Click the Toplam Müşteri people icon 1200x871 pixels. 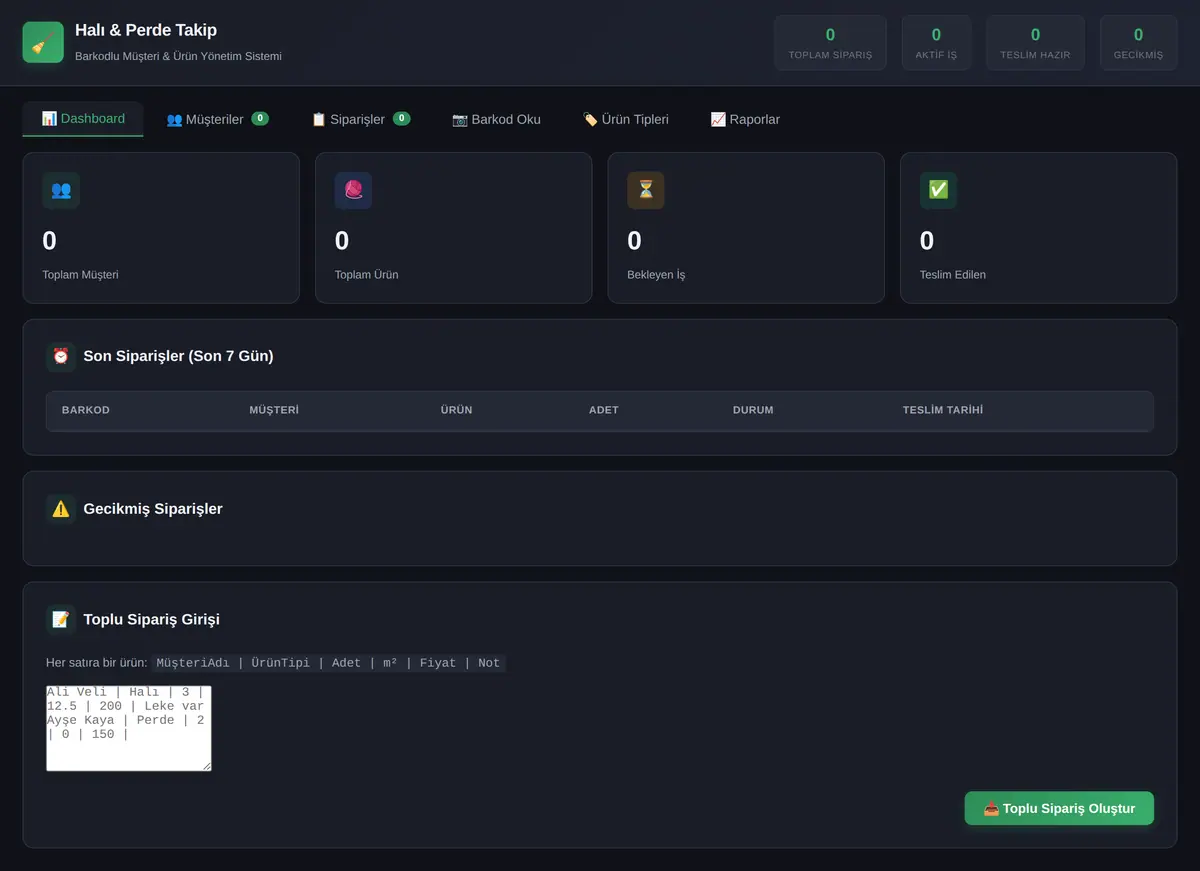(x=61, y=190)
